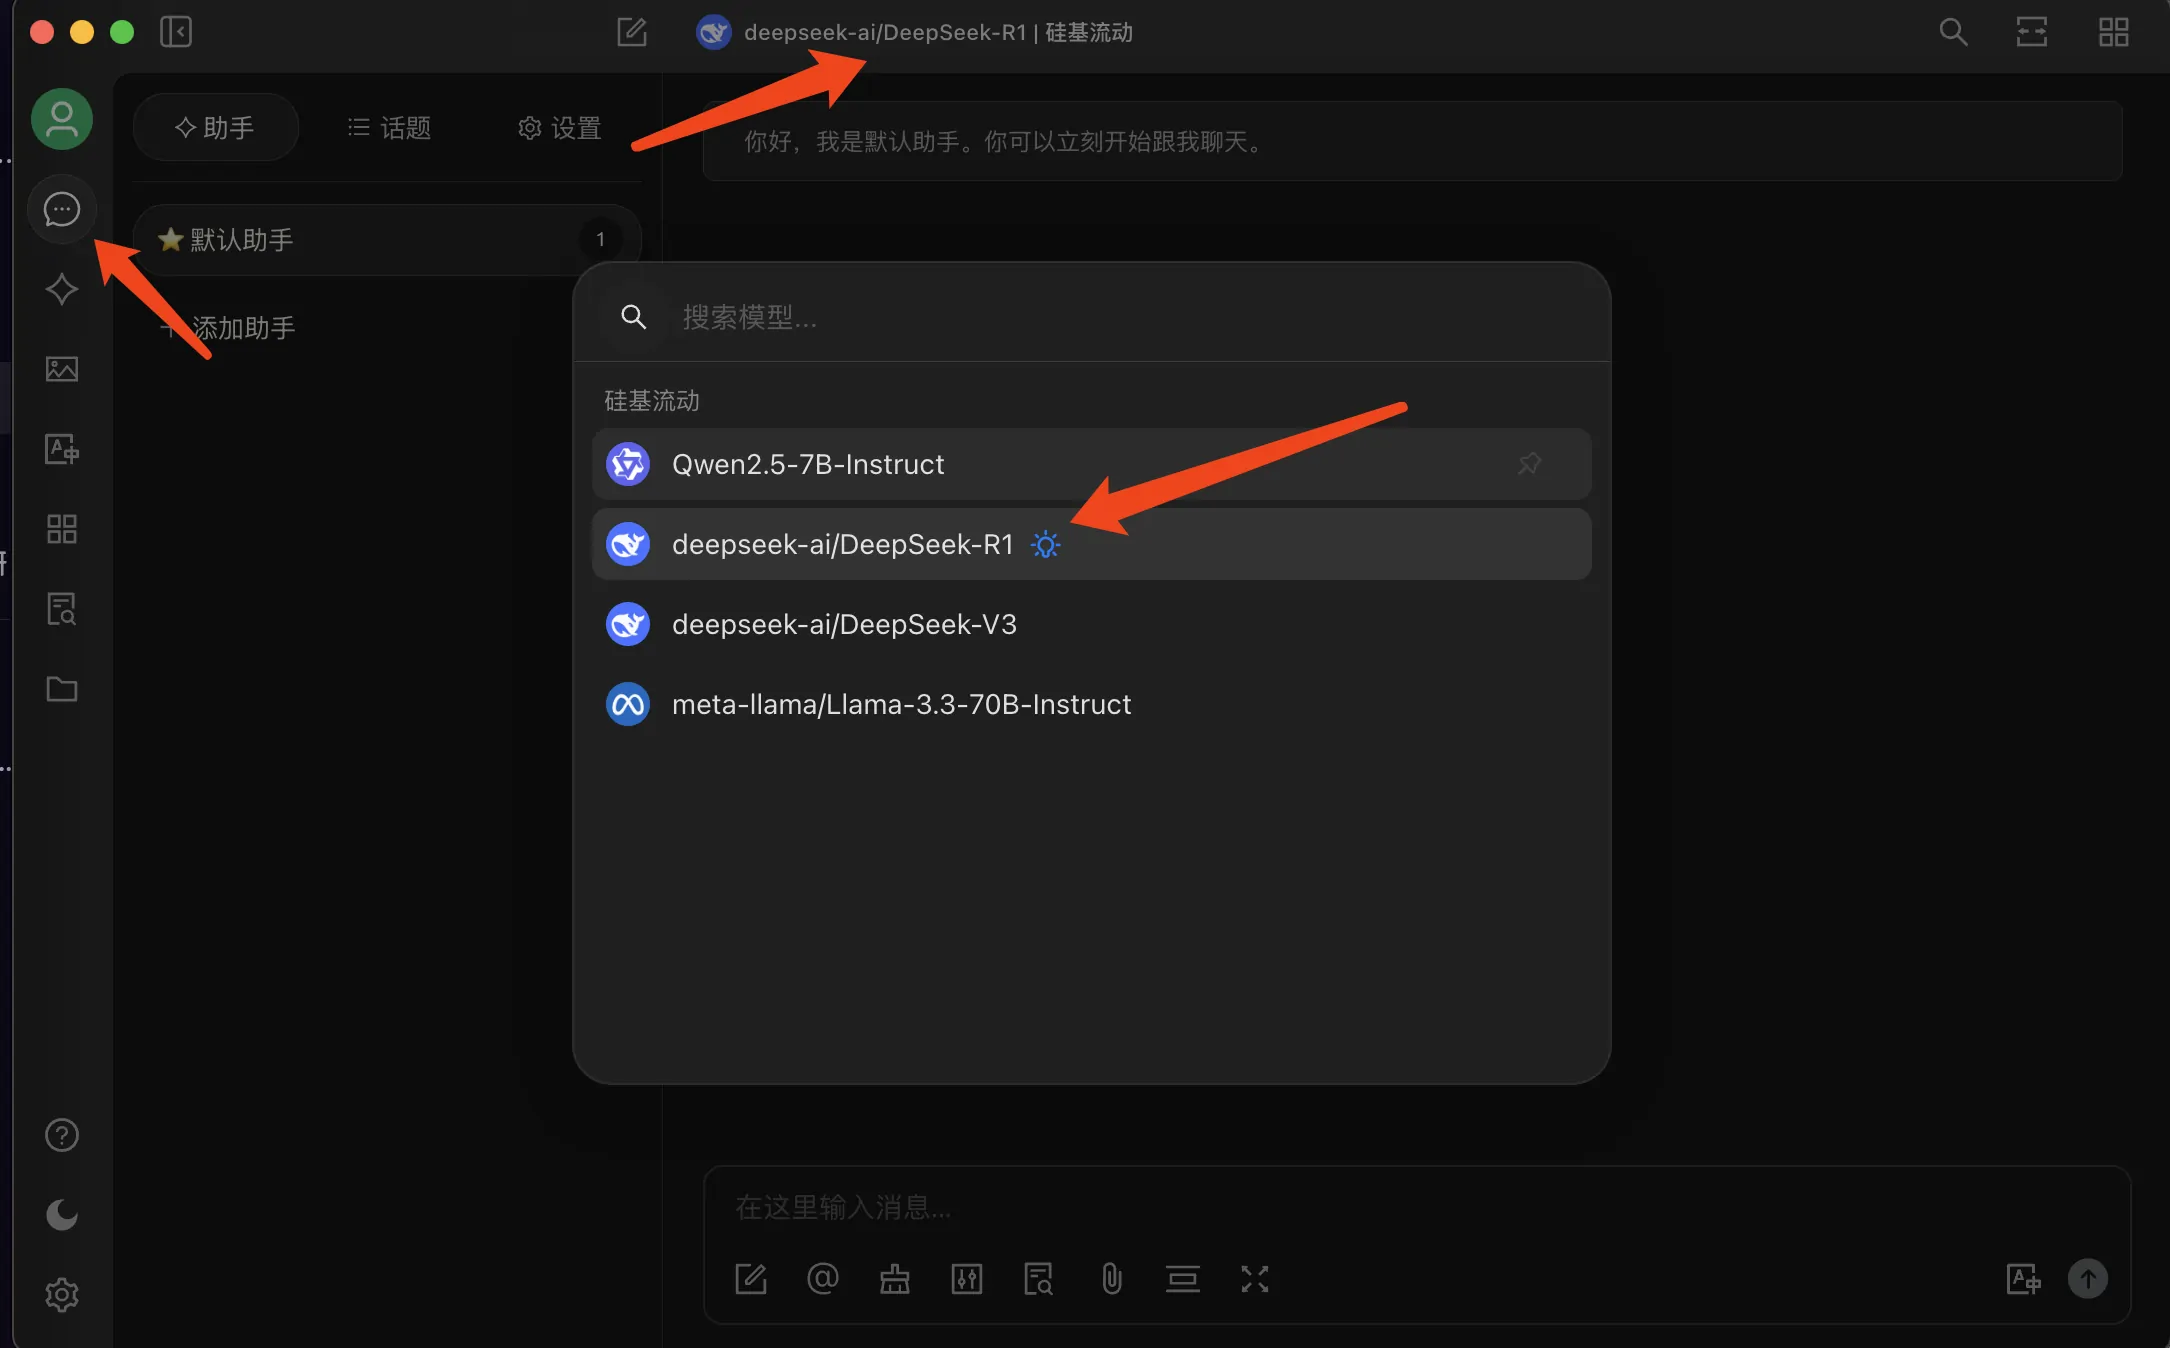Open the translate icon in sidebar
The image size is (2170, 1348).
(x=62, y=449)
